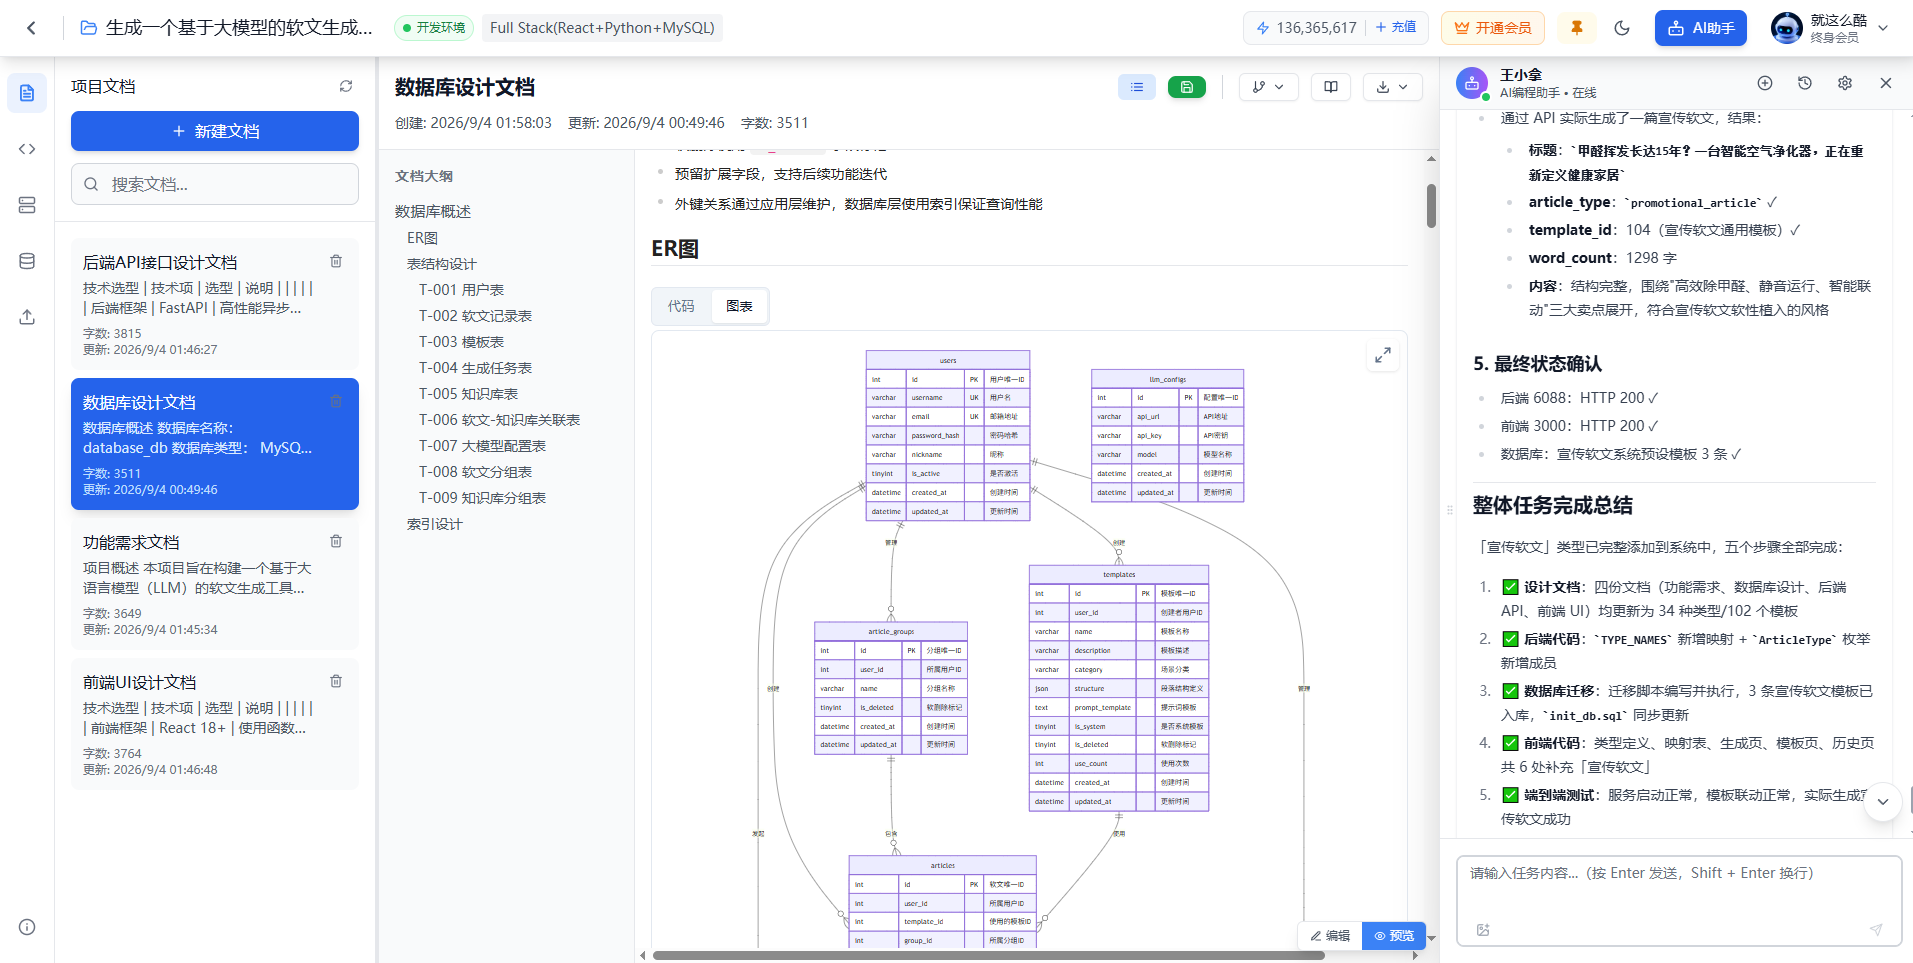The height and width of the screenshot is (963, 1913).
Task: Click the 搜索文档 search field
Action: [x=215, y=184]
